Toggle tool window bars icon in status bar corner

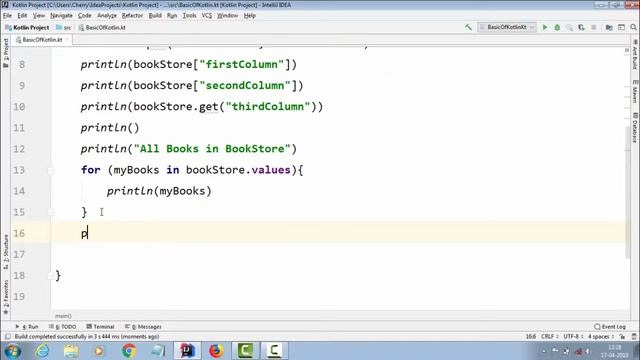pos(7,337)
